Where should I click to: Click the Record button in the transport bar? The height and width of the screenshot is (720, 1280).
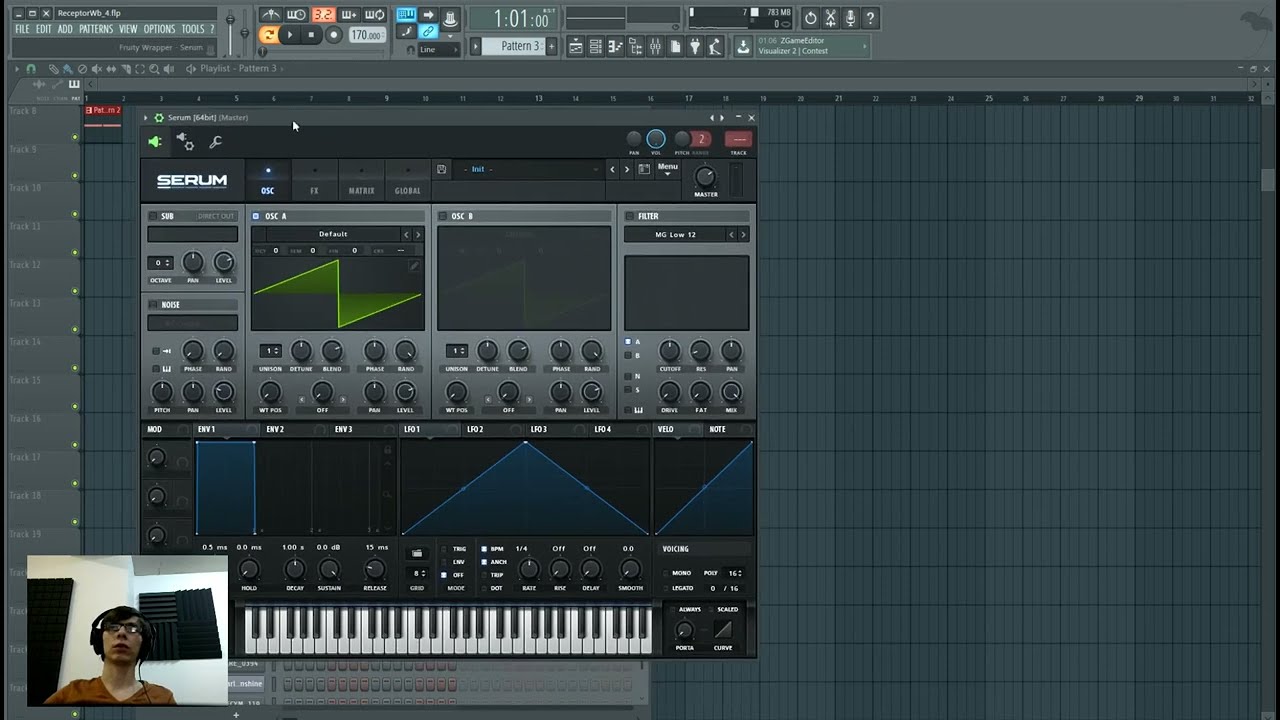coord(334,35)
